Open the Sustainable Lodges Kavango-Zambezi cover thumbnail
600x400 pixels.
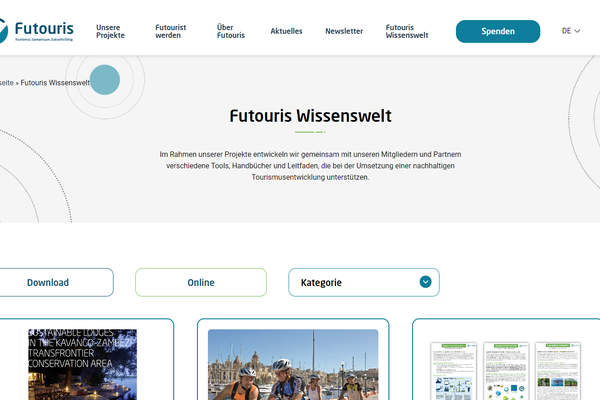pos(82,364)
